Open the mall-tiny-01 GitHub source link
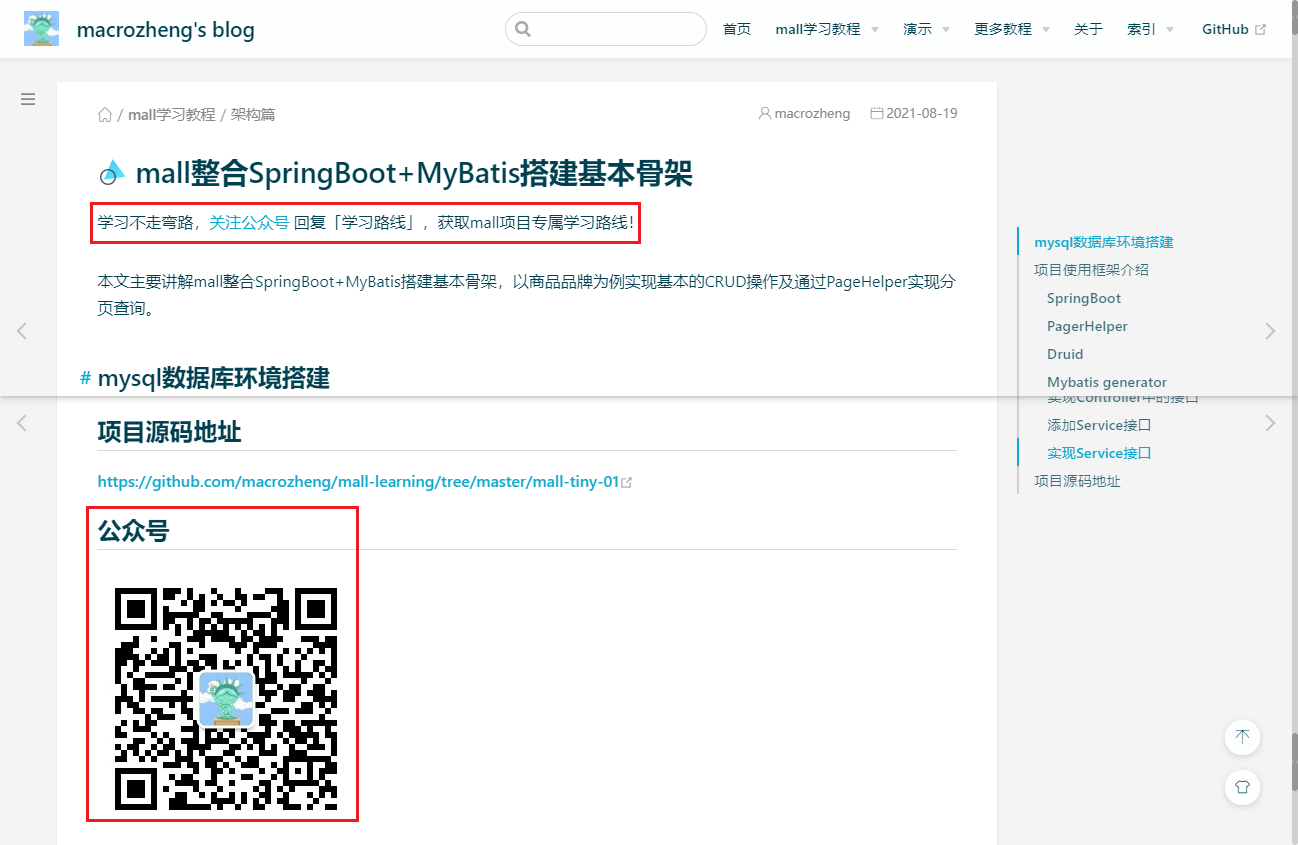Image resolution: width=1298 pixels, height=845 pixels. pos(358,482)
